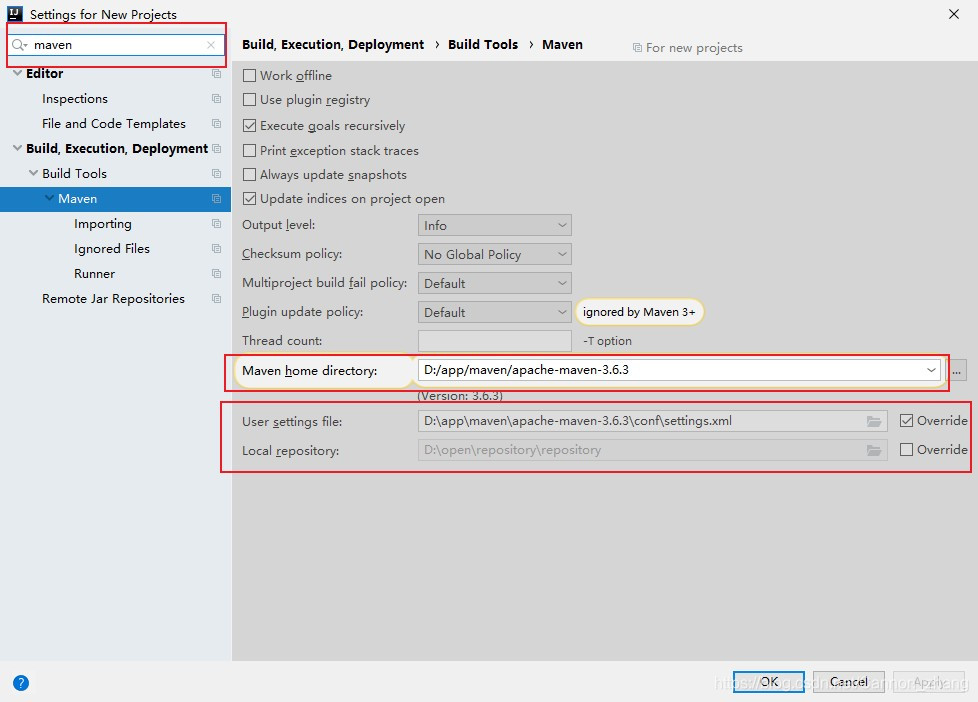
Task: Click 'Maven' at the breadcrumb end
Action: (x=562, y=44)
